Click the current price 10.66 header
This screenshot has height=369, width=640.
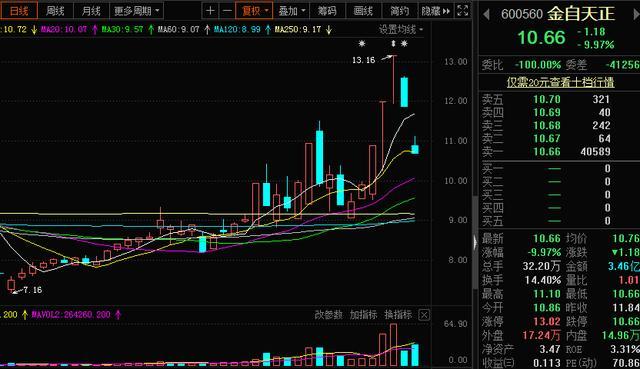coord(542,38)
